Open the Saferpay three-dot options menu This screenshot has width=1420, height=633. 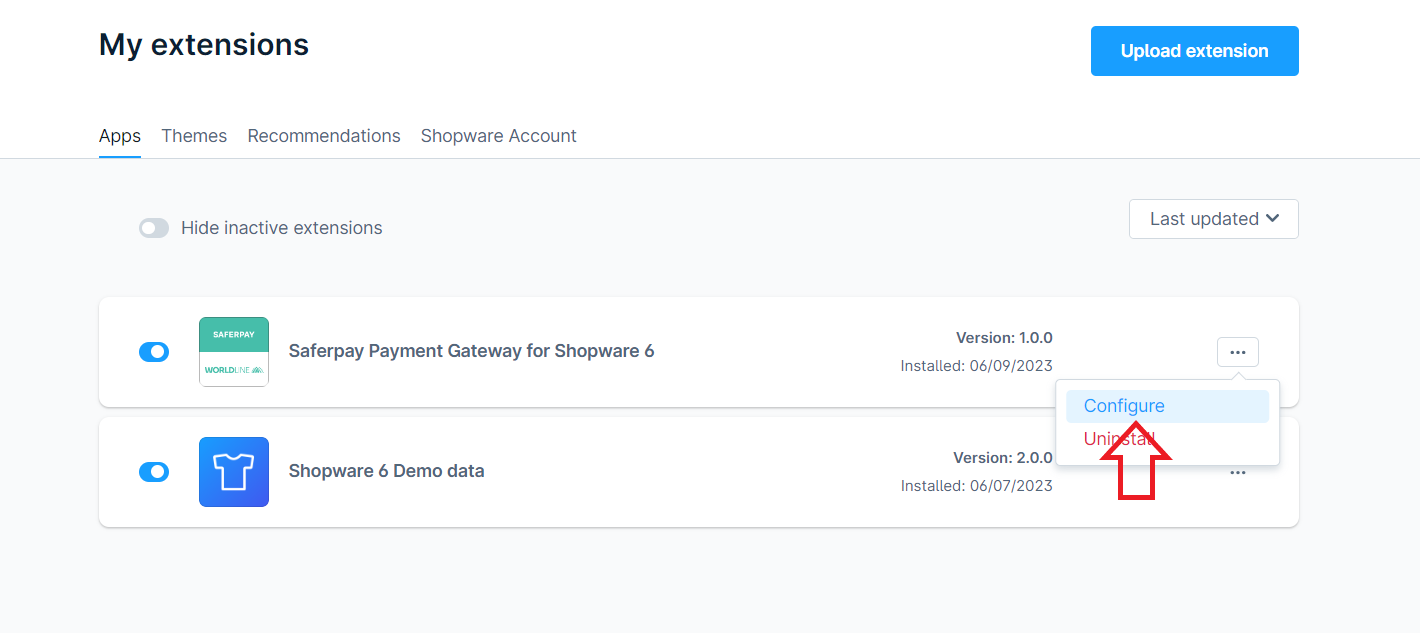point(1238,352)
